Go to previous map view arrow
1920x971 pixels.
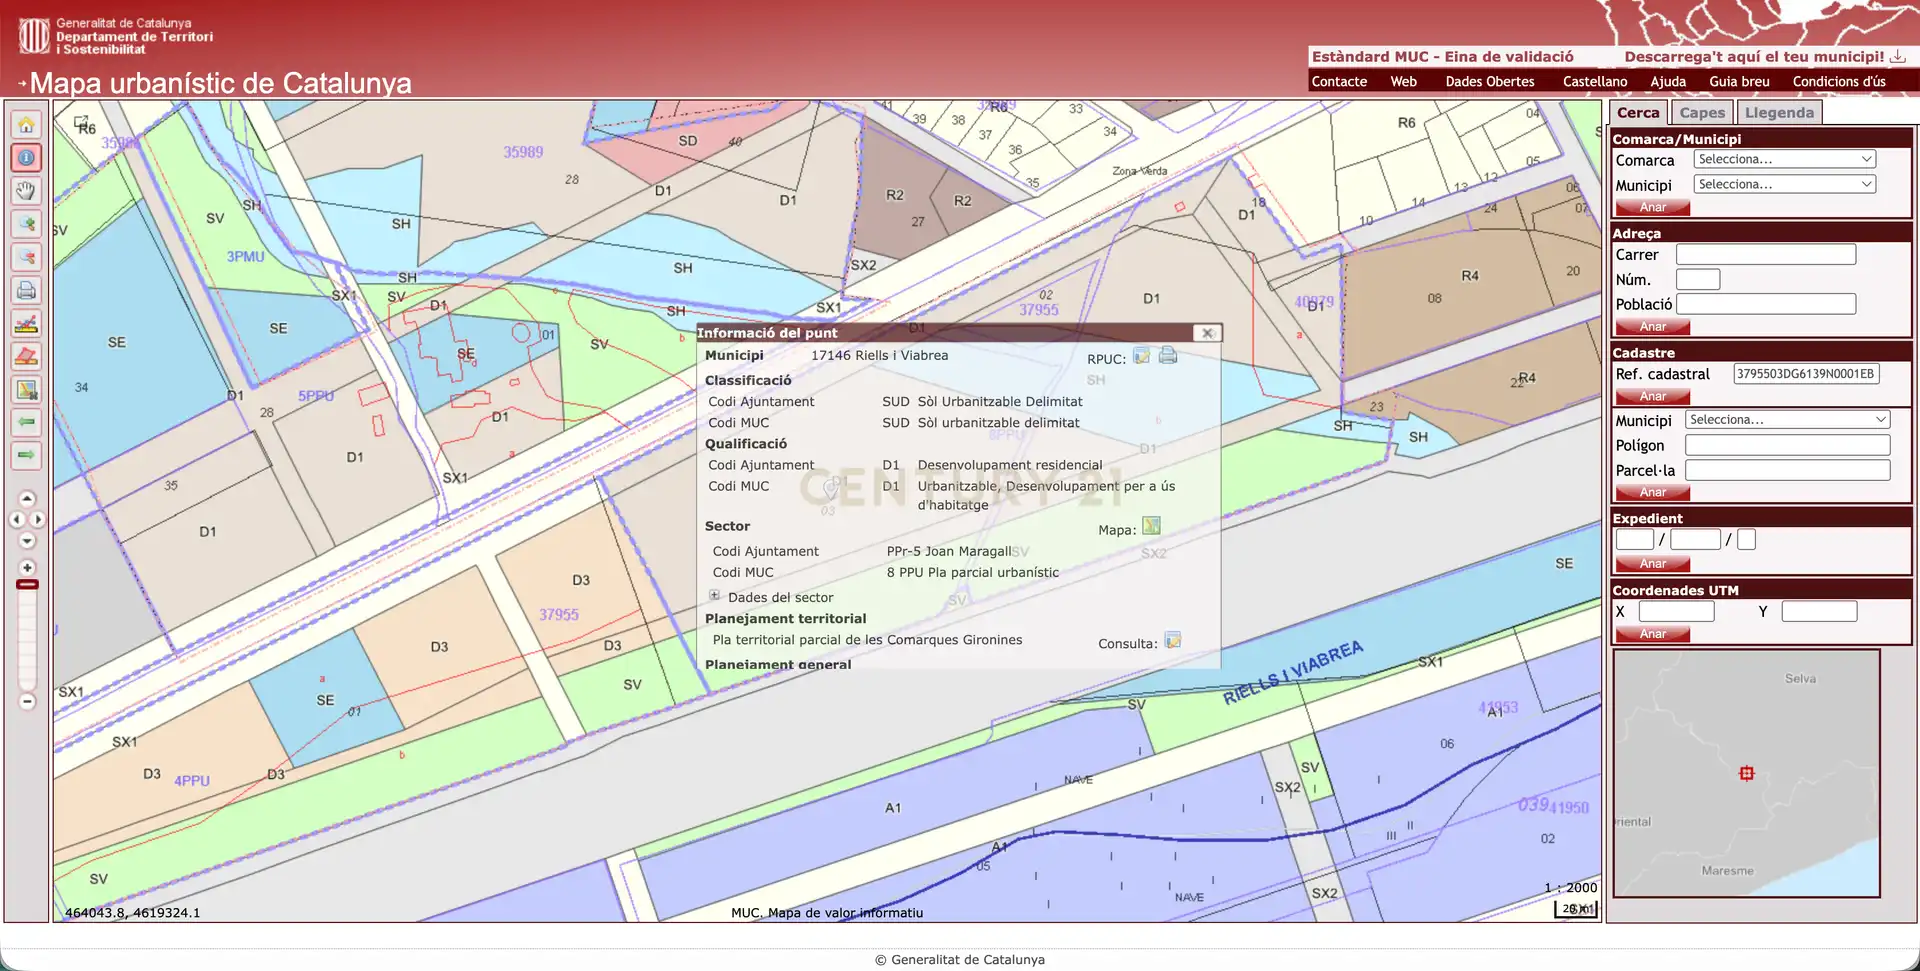[27, 422]
